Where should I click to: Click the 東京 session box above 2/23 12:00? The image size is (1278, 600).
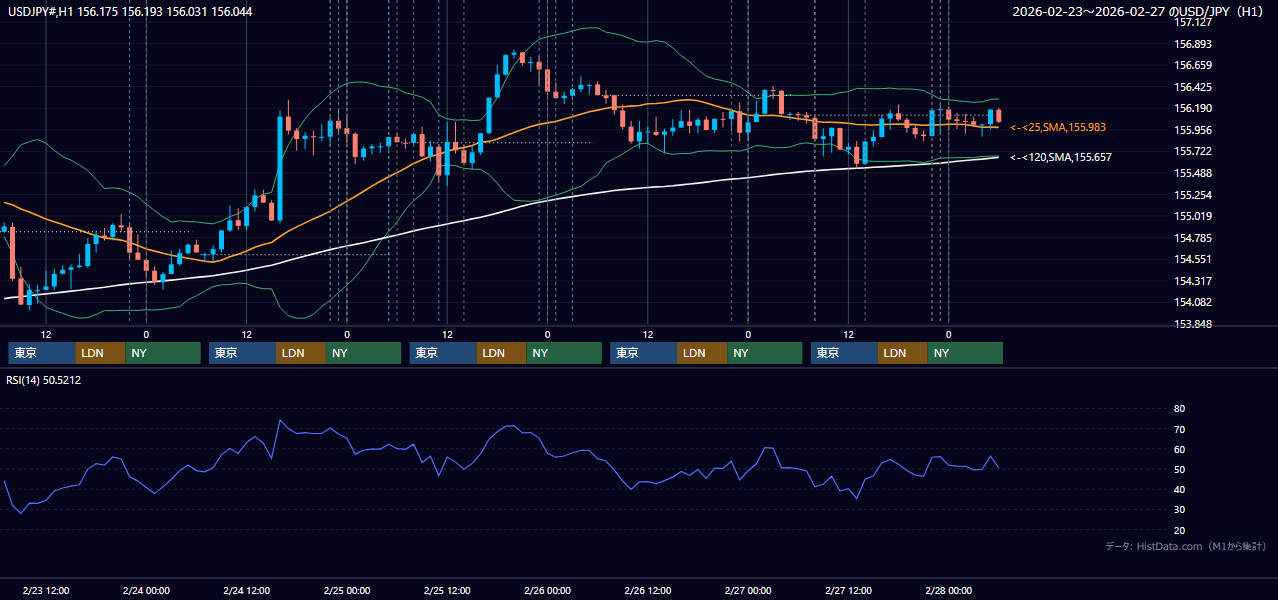click(x=42, y=353)
